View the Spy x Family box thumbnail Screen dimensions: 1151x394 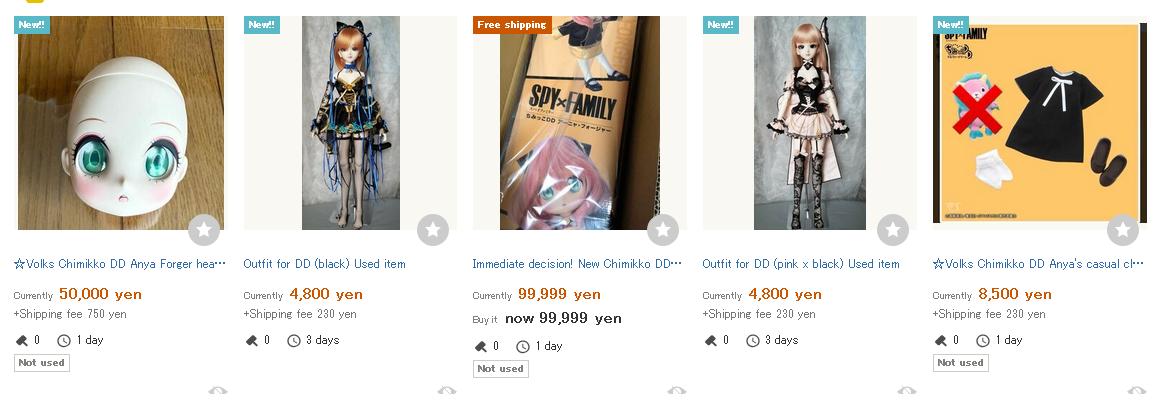pyautogui.click(x=580, y=123)
